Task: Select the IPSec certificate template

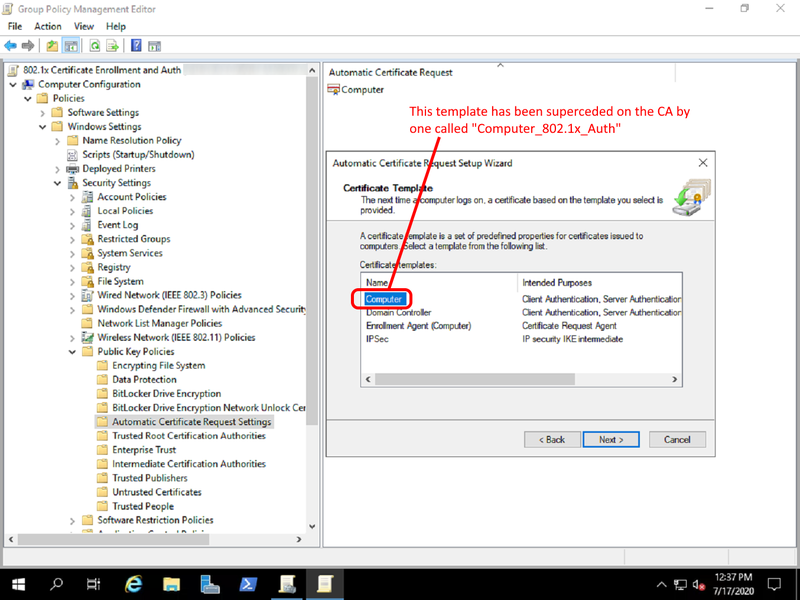Action: coord(377,339)
